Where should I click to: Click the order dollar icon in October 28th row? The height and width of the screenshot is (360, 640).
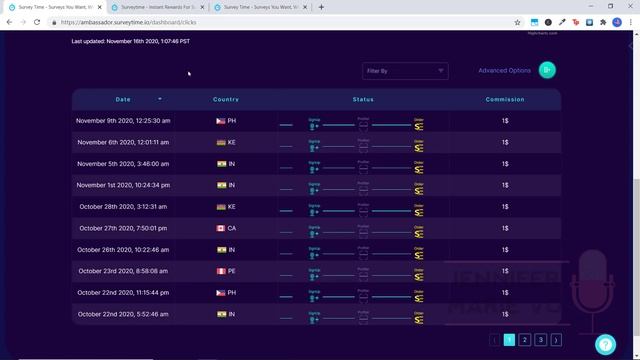coord(419,211)
